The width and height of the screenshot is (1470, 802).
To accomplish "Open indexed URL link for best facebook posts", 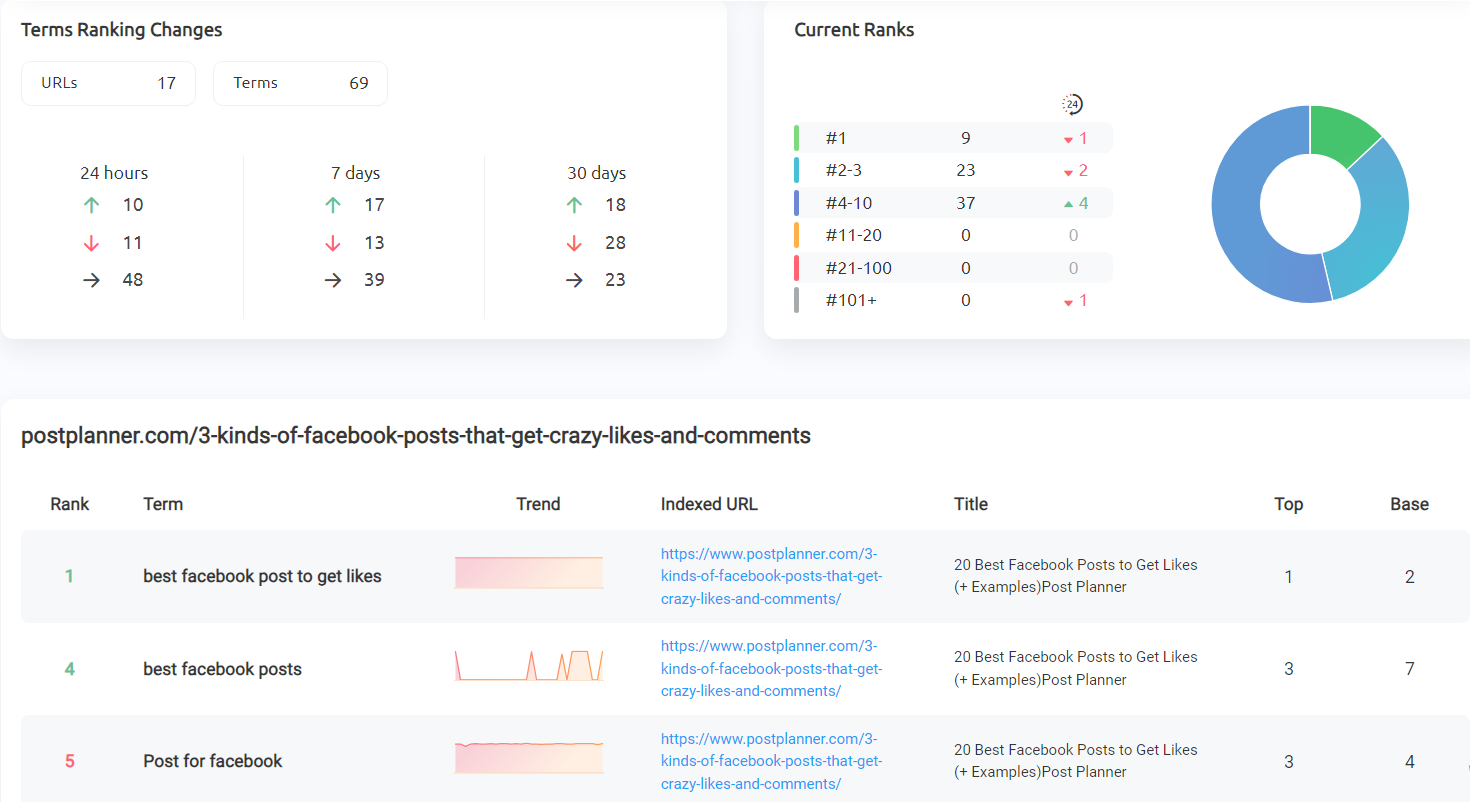I will pos(771,668).
